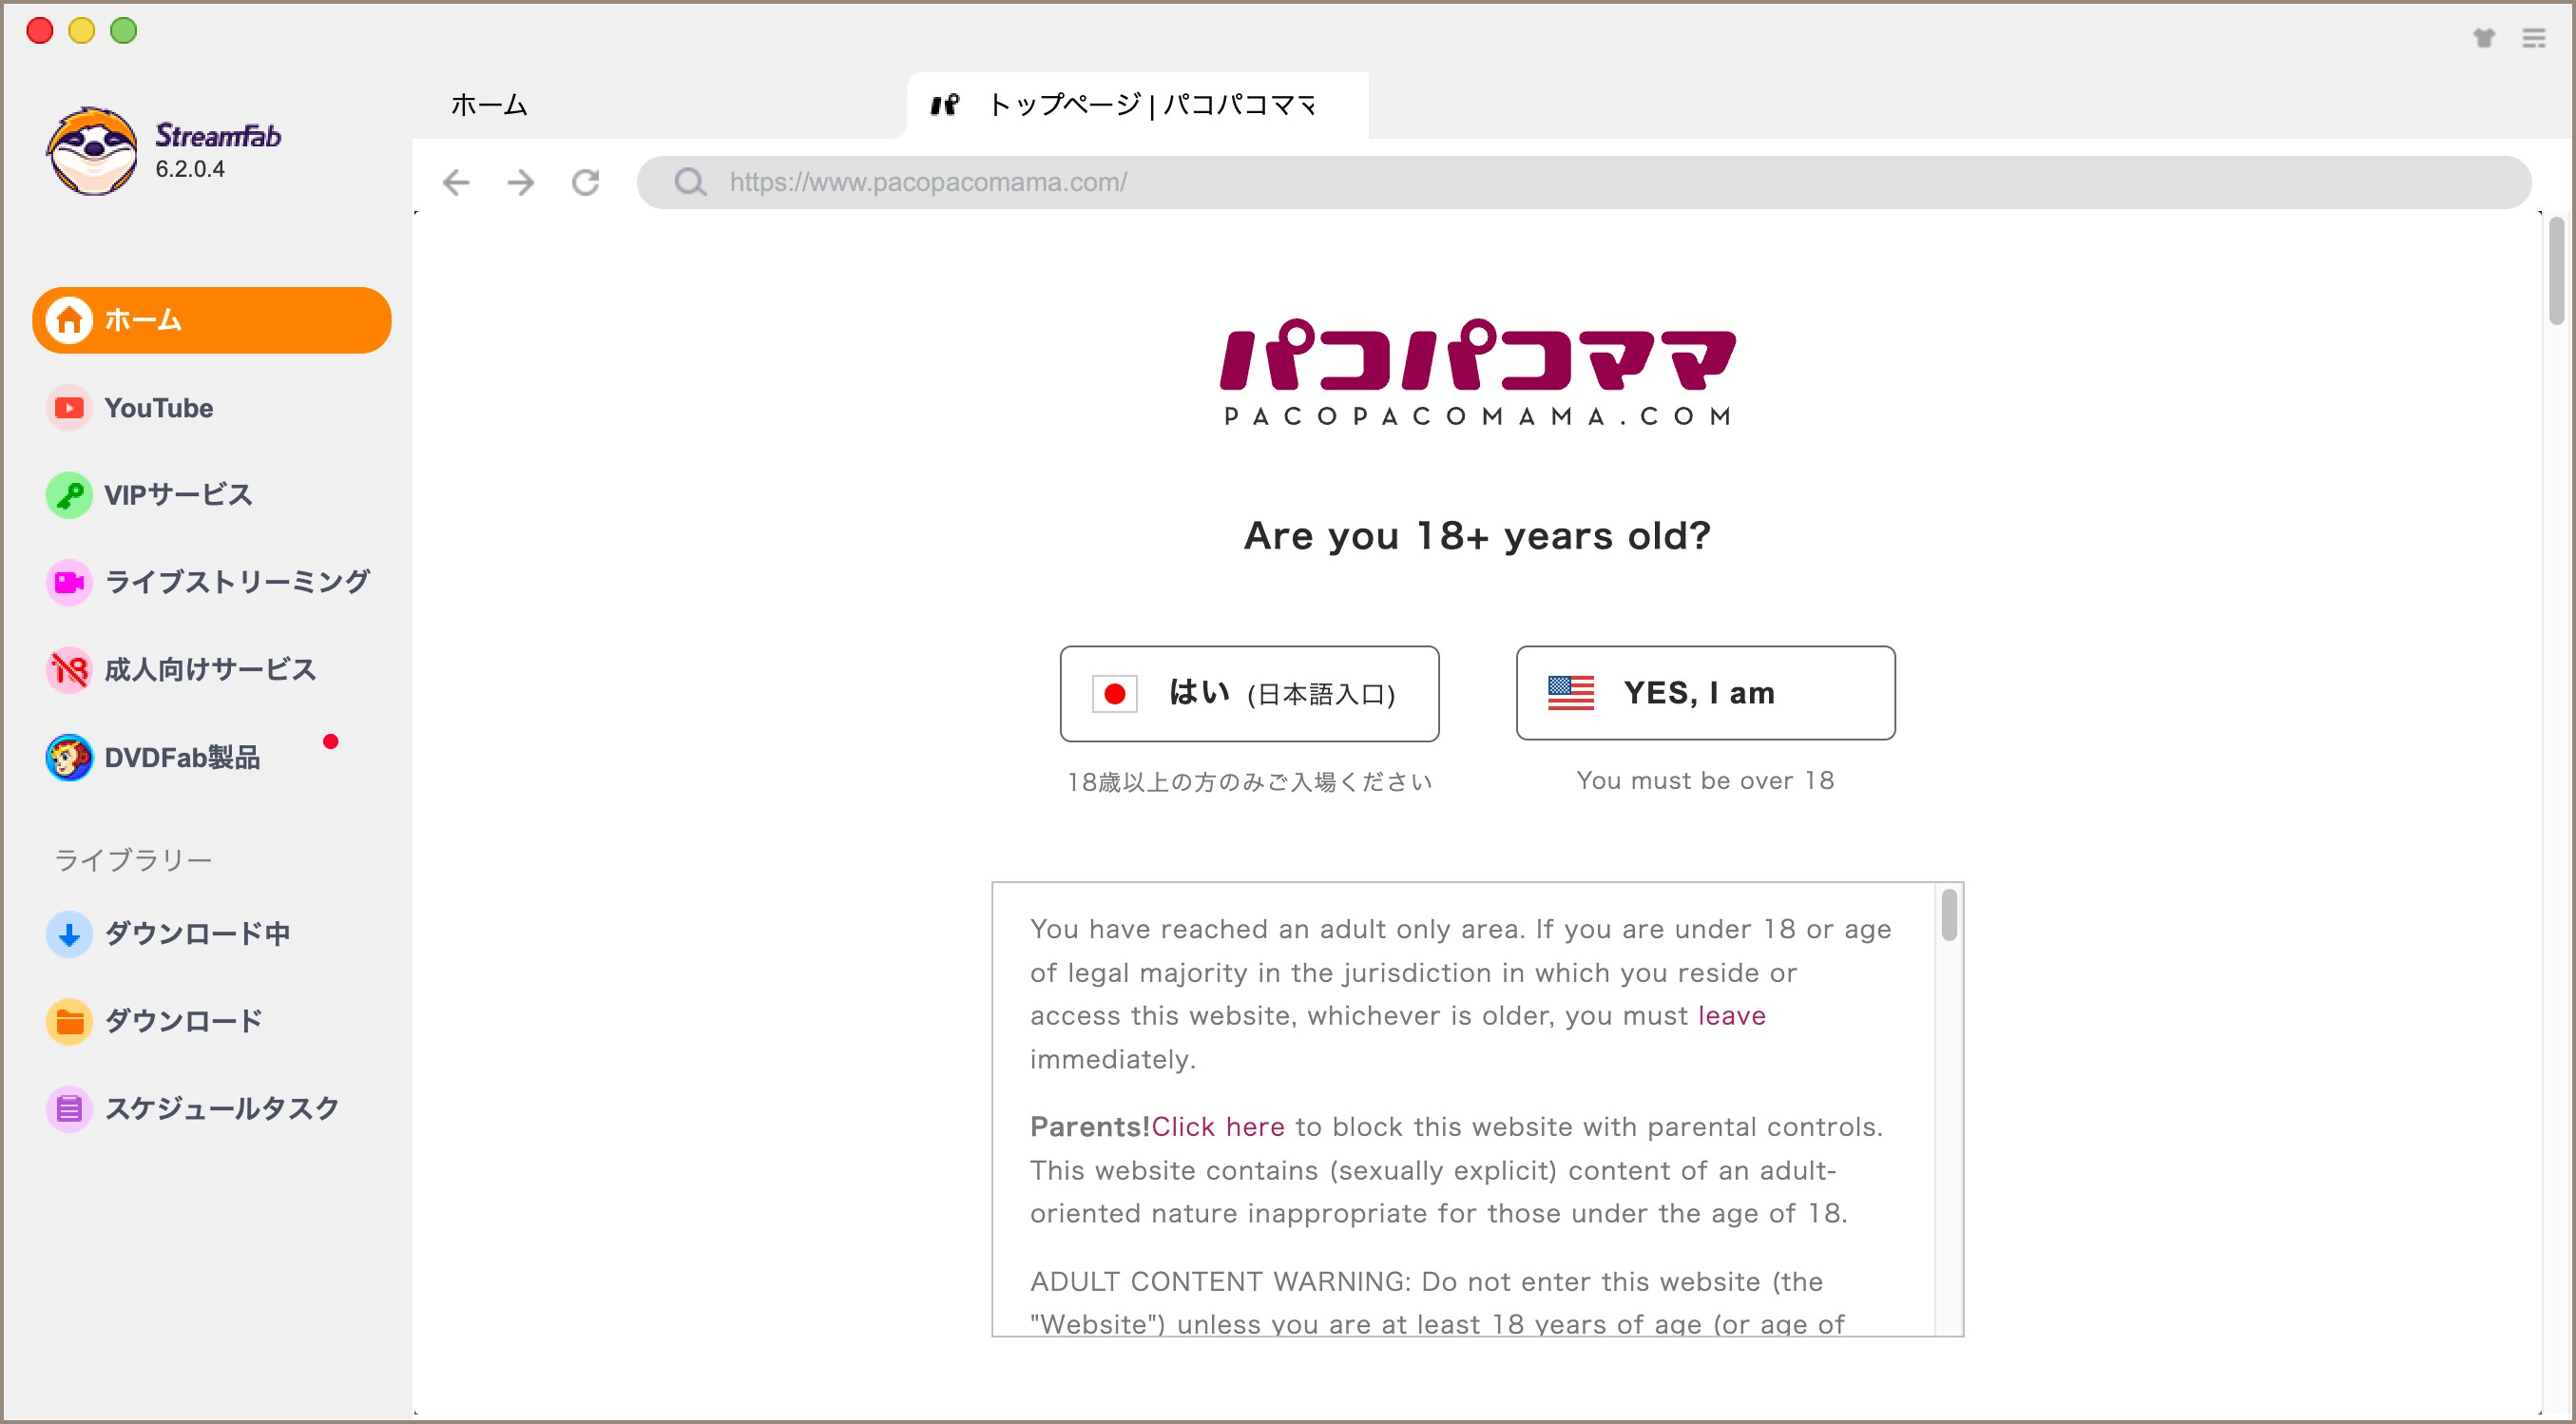Click the orange home icon in the sidebar
This screenshot has height=1424, width=2576.
[69, 320]
